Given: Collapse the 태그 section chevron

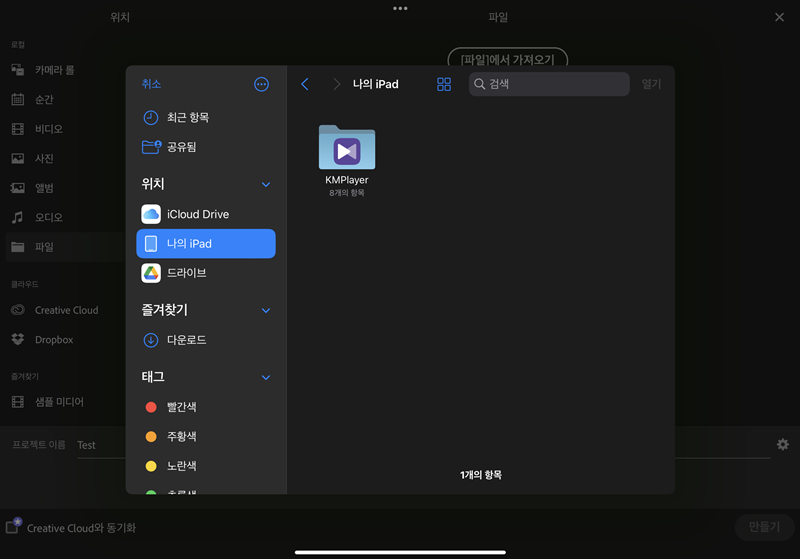Looking at the screenshot, I should point(266,378).
